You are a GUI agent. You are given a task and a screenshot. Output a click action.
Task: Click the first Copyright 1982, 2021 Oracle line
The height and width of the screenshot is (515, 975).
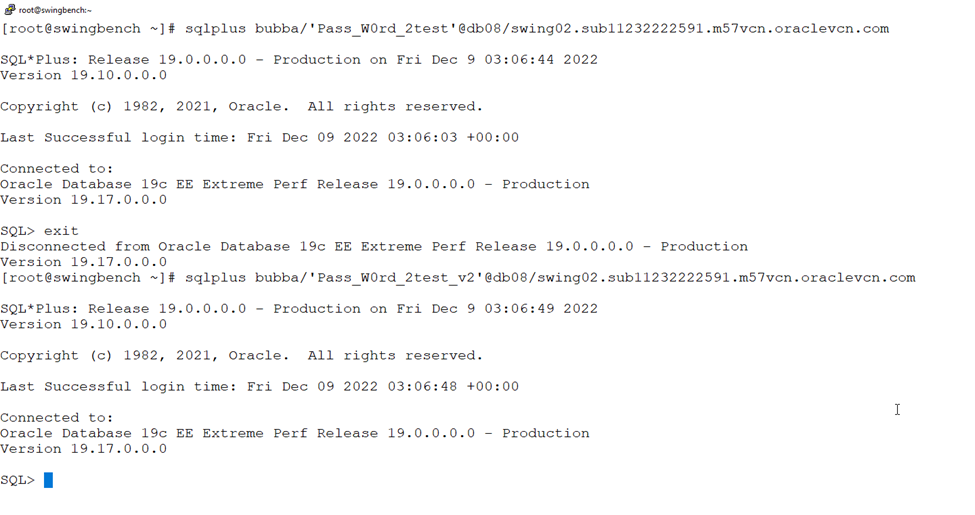point(241,106)
